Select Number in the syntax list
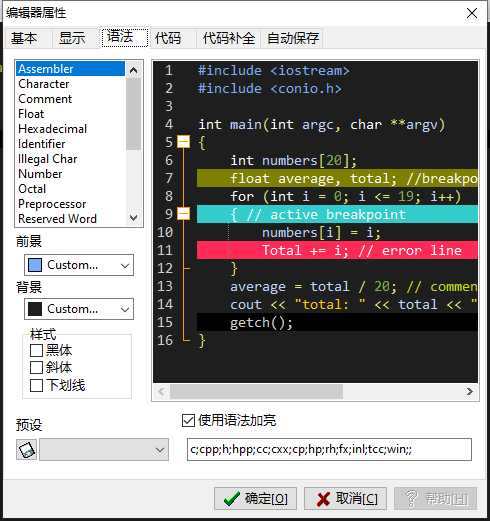Screen dimensions: 490x521 point(70,174)
